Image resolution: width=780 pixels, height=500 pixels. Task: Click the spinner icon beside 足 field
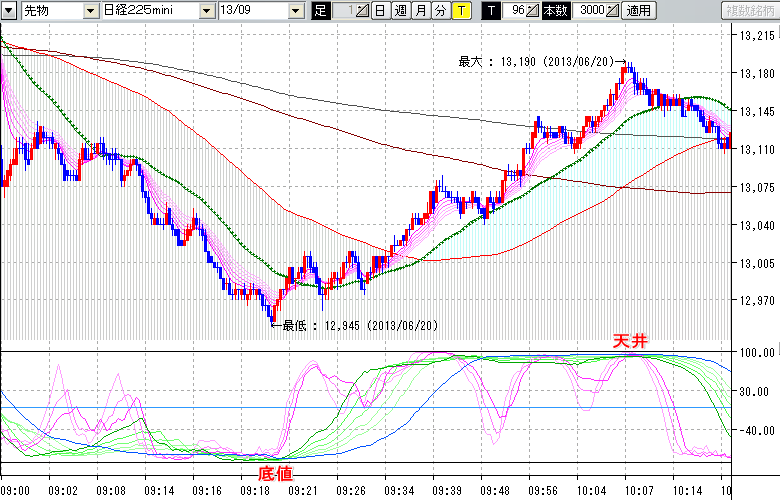(362, 11)
